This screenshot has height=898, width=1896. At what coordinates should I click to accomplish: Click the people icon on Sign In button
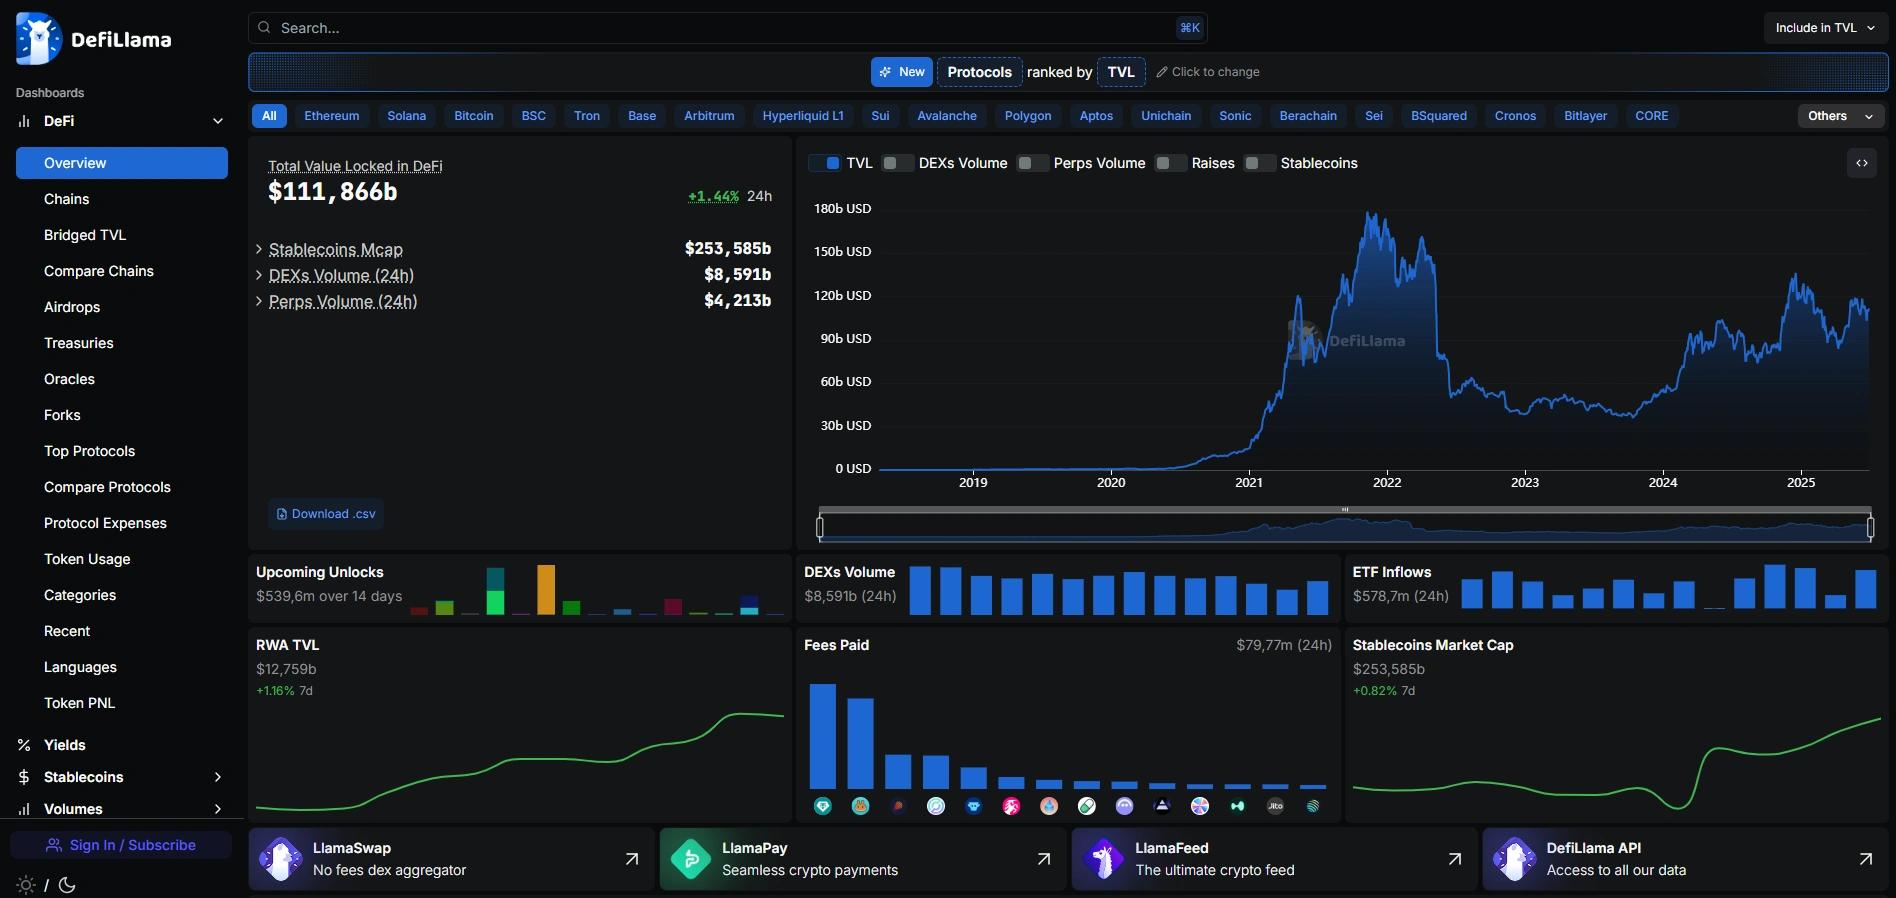54,845
